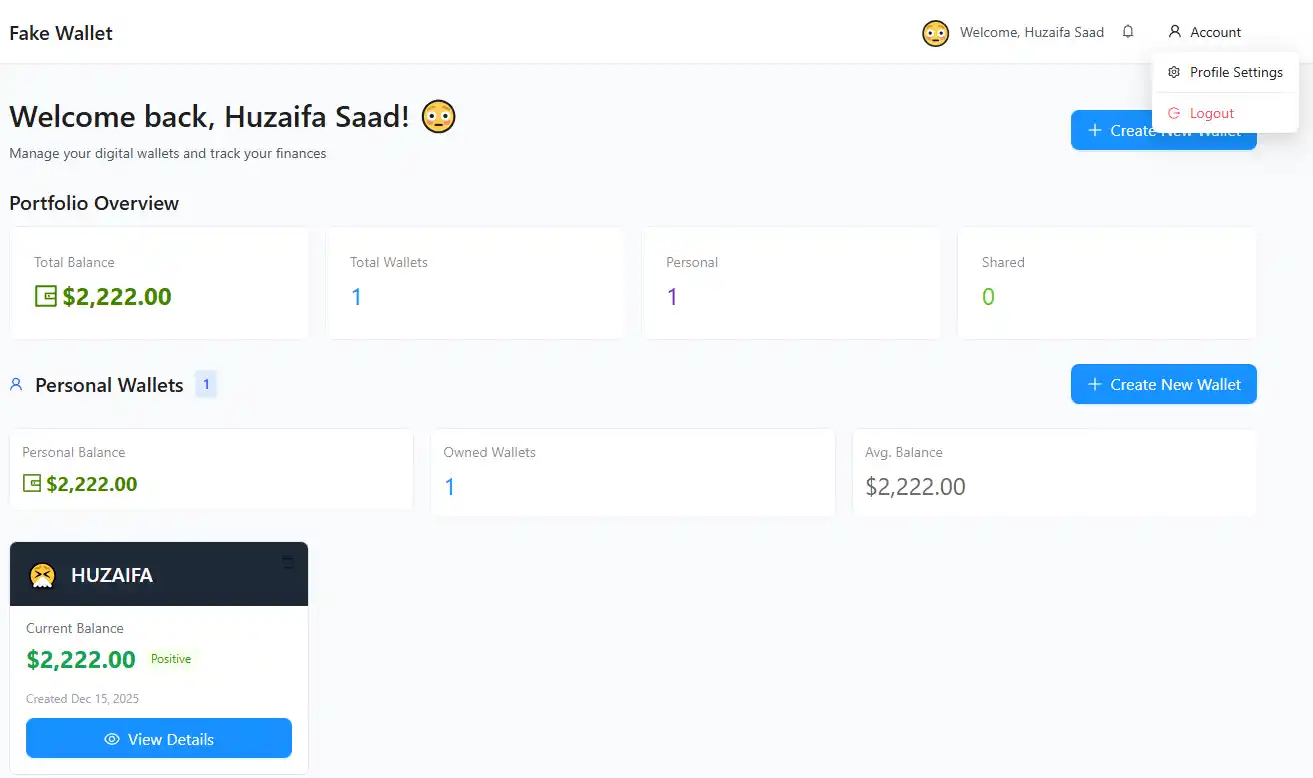Click the Positive status tag

coord(171,659)
